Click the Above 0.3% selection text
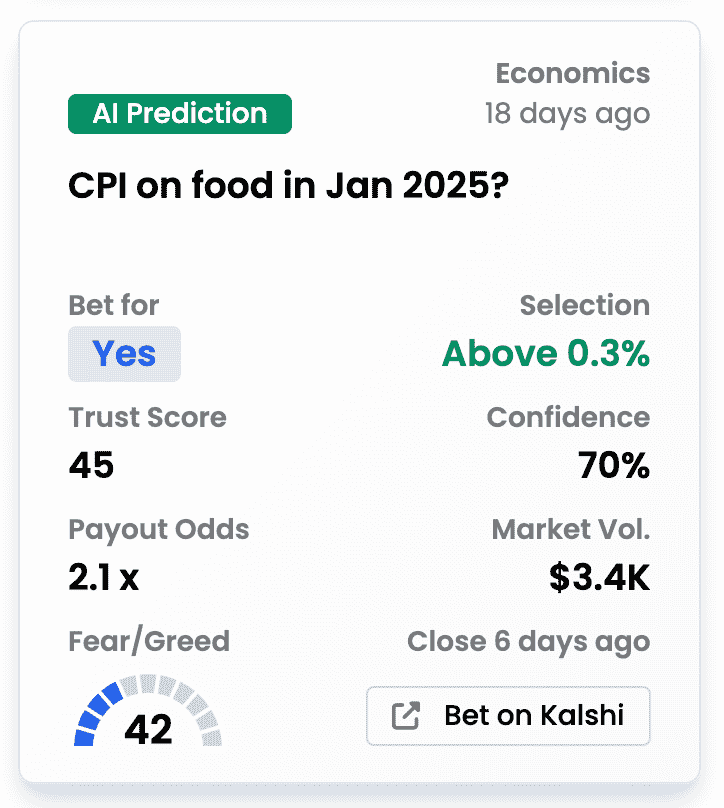This screenshot has height=808, width=724. click(546, 354)
